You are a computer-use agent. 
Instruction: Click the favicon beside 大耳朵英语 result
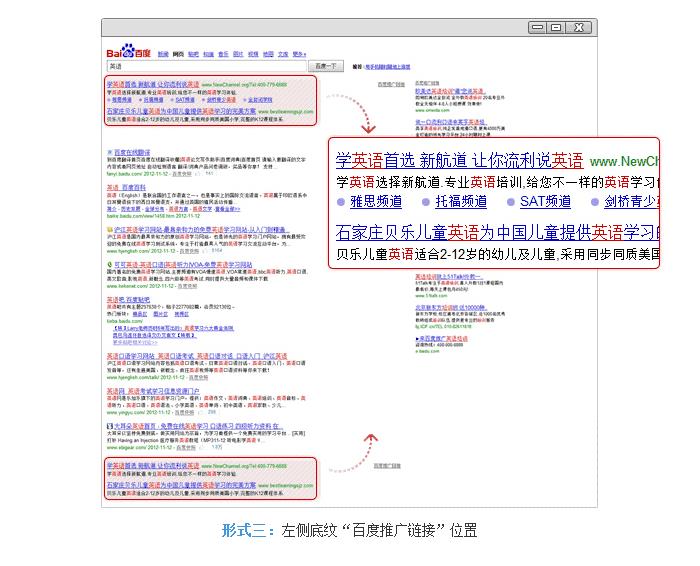click(110, 426)
